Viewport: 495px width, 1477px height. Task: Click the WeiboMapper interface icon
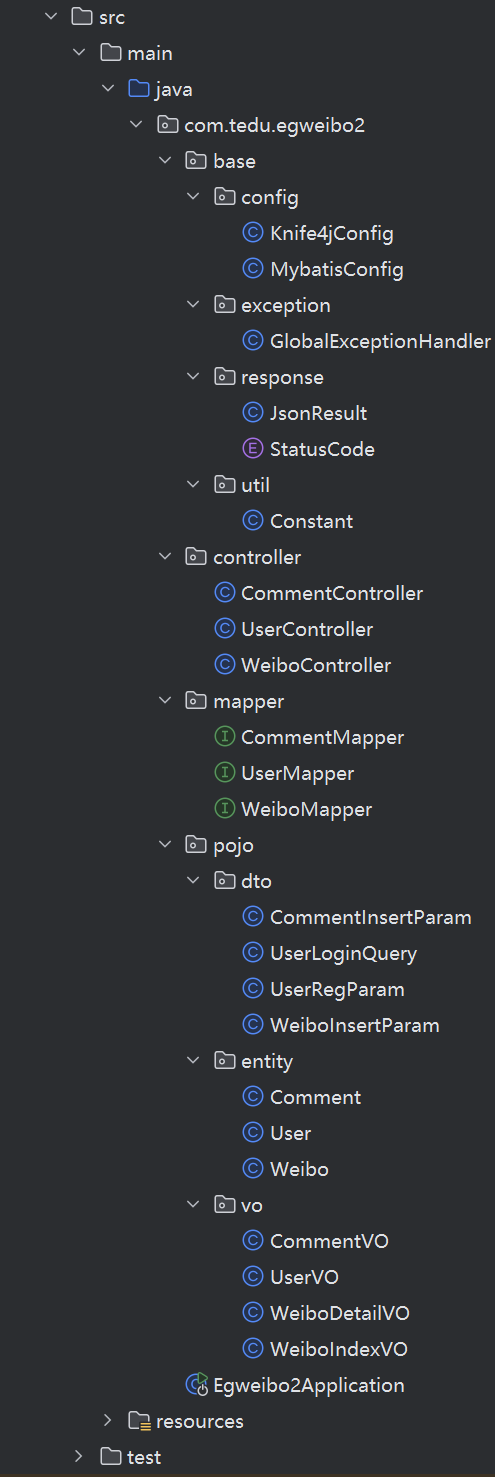tap(225, 809)
